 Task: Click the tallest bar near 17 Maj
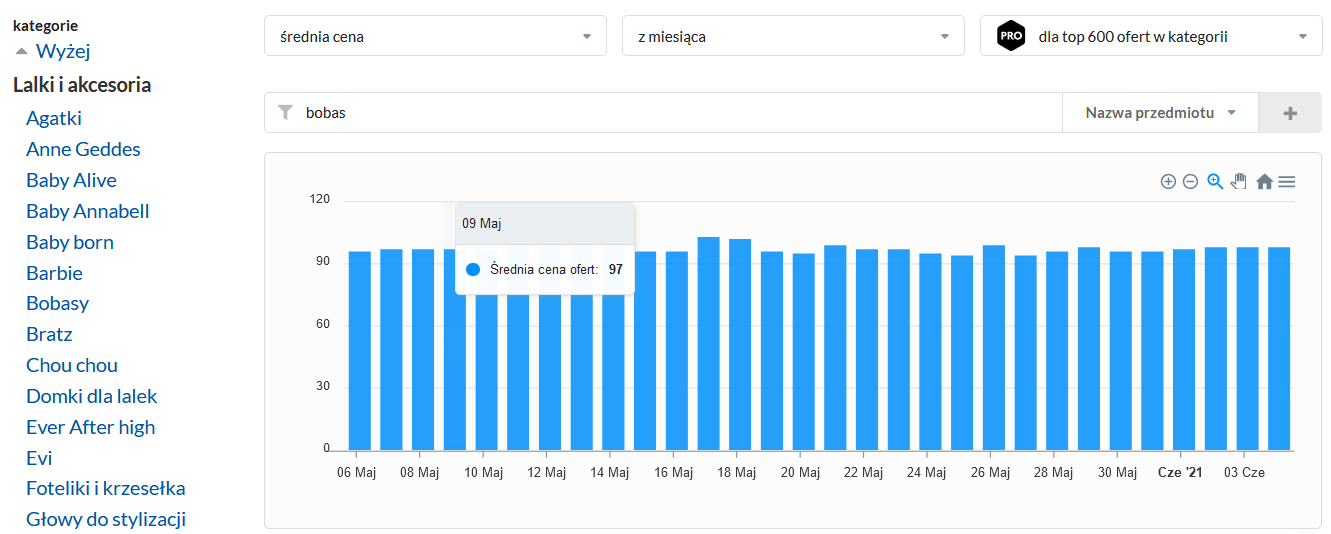click(708, 343)
